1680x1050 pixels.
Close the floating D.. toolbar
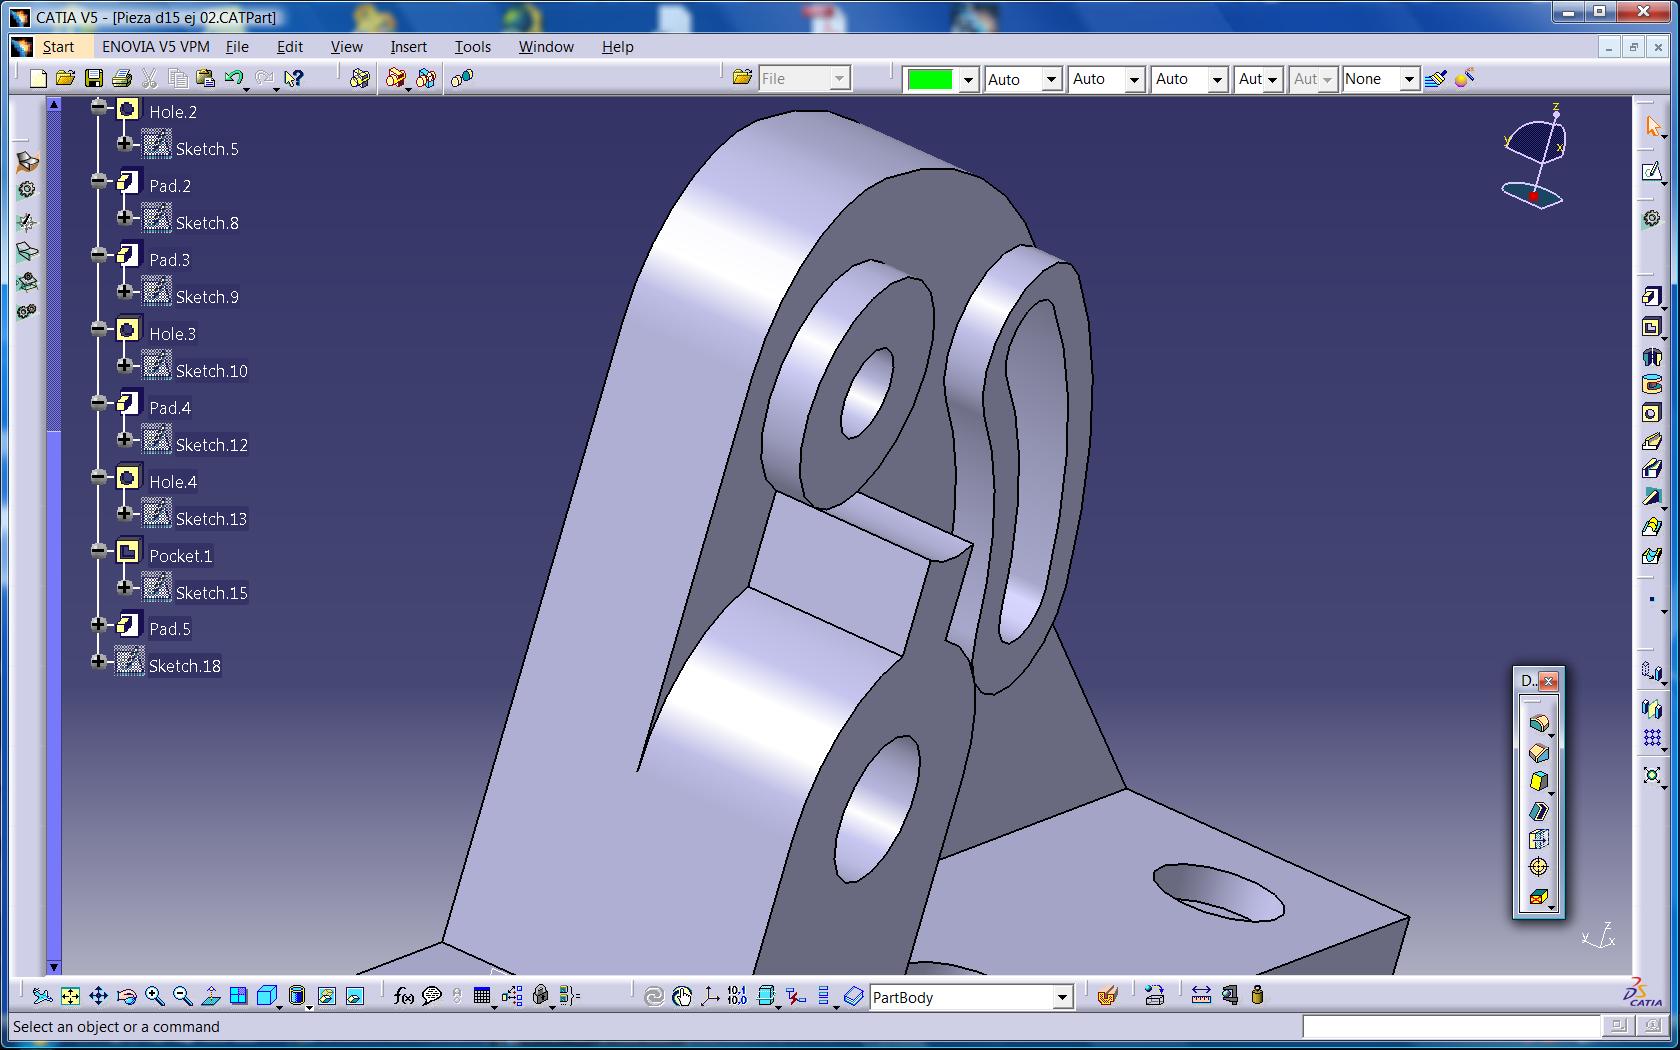pyautogui.click(x=1548, y=681)
